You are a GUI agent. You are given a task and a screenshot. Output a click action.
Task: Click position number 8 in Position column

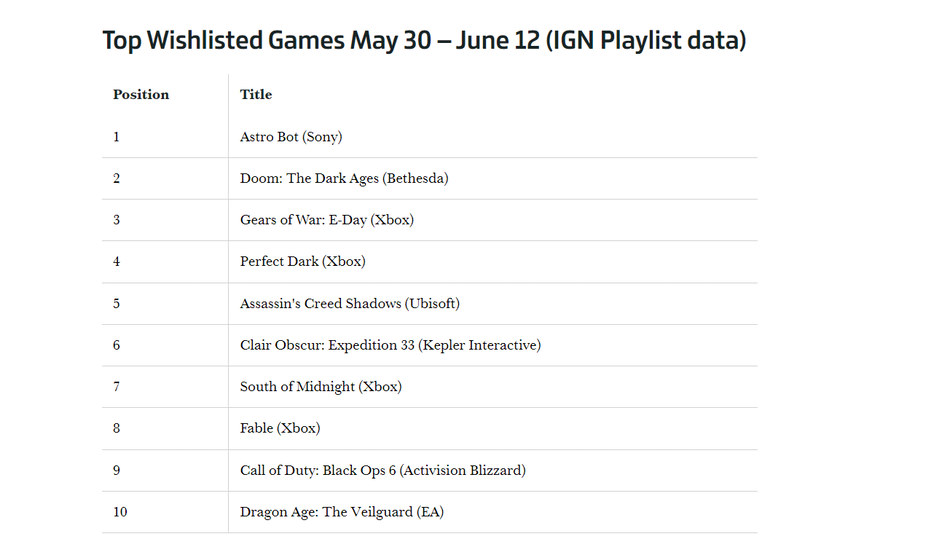pyautogui.click(x=117, y=428)
